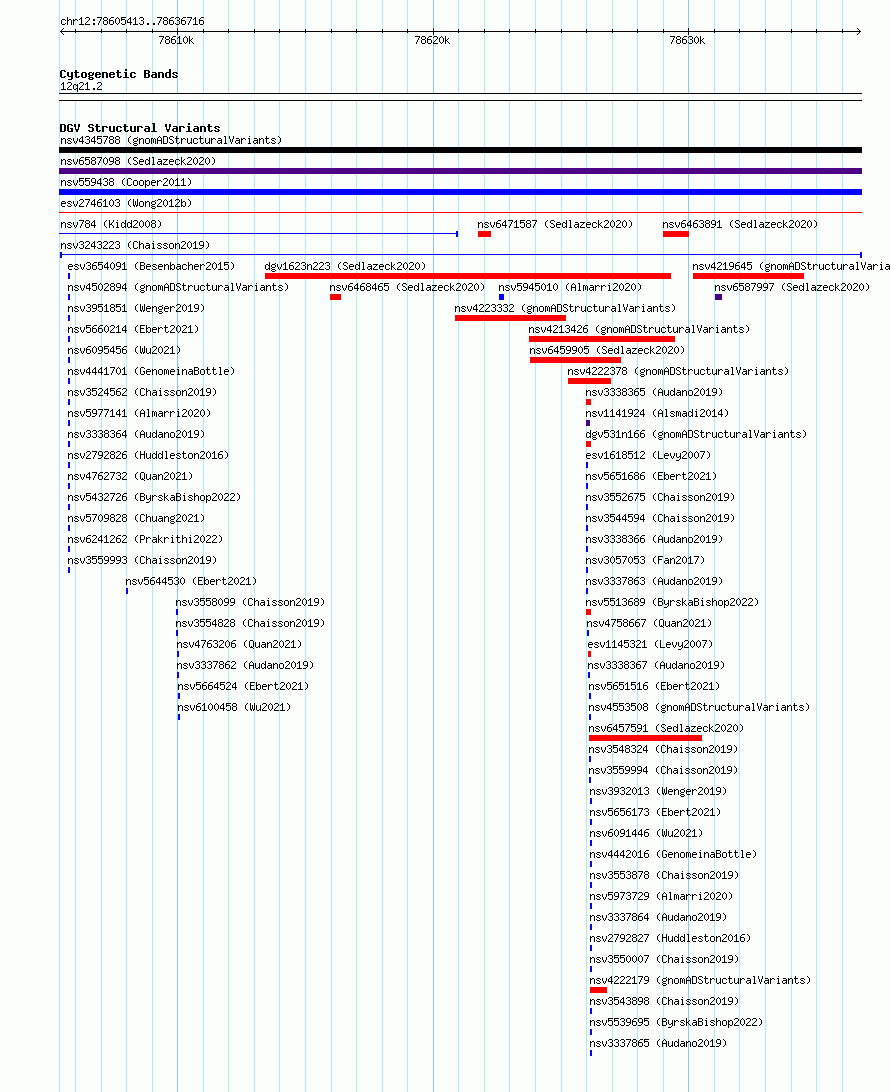The height and width of the screenshot is (1092, 890).
Task: Click nsv6463891 (Sedlazeck2020) label
Action: (x=740, y=224)
